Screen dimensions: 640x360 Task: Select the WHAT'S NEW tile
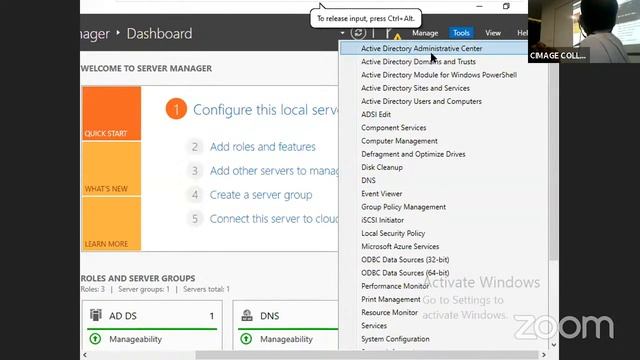click(111, 169)
